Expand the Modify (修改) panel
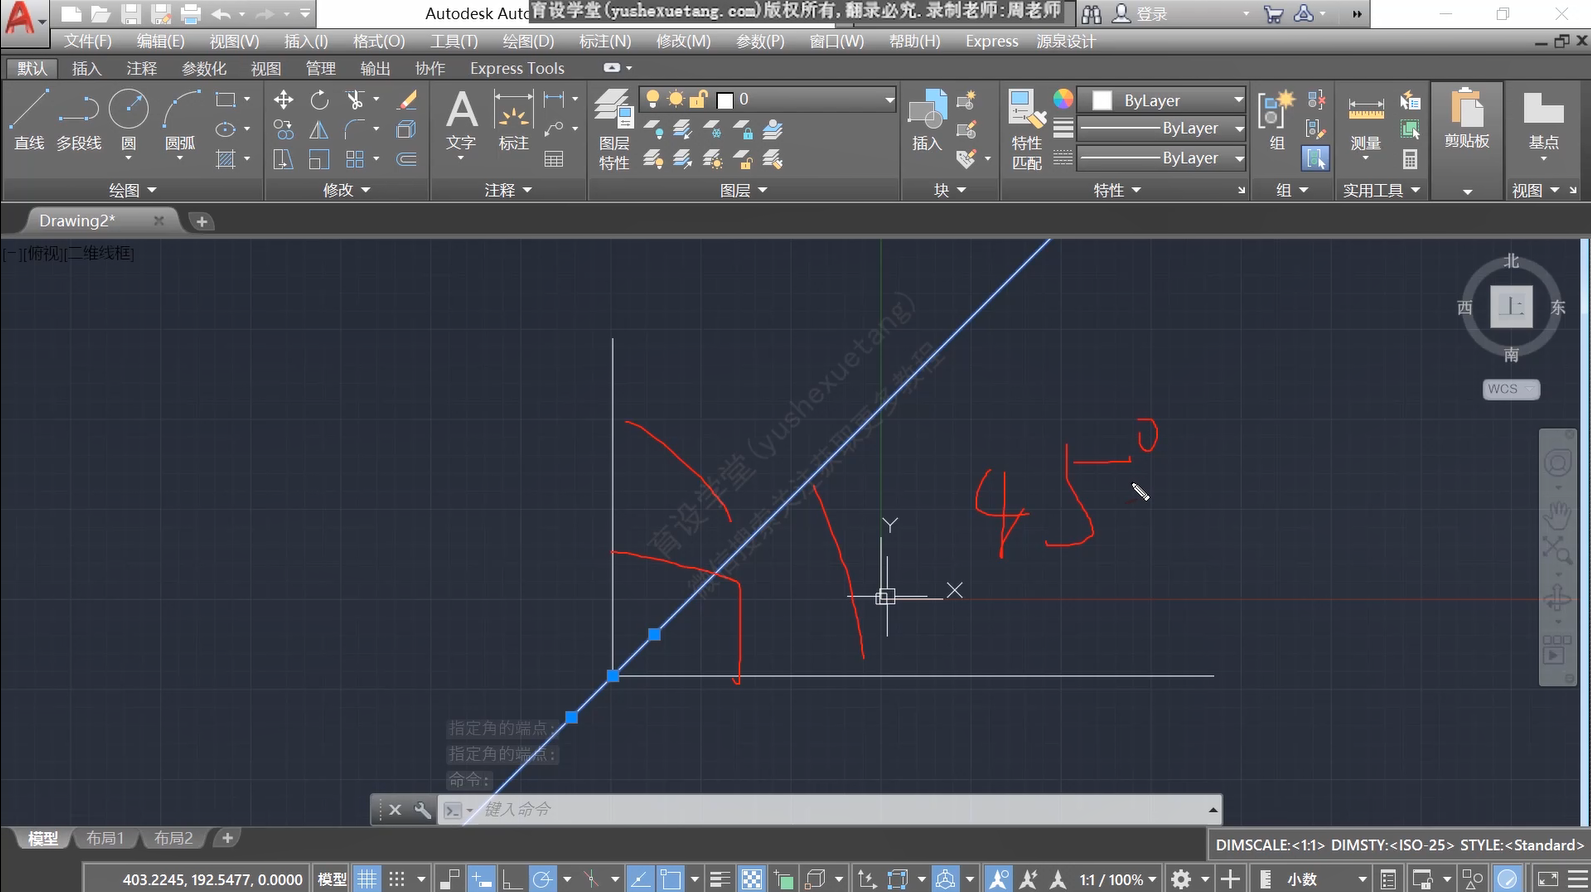The width and height of the screenshot is (1591, 892). click(347, 190)
